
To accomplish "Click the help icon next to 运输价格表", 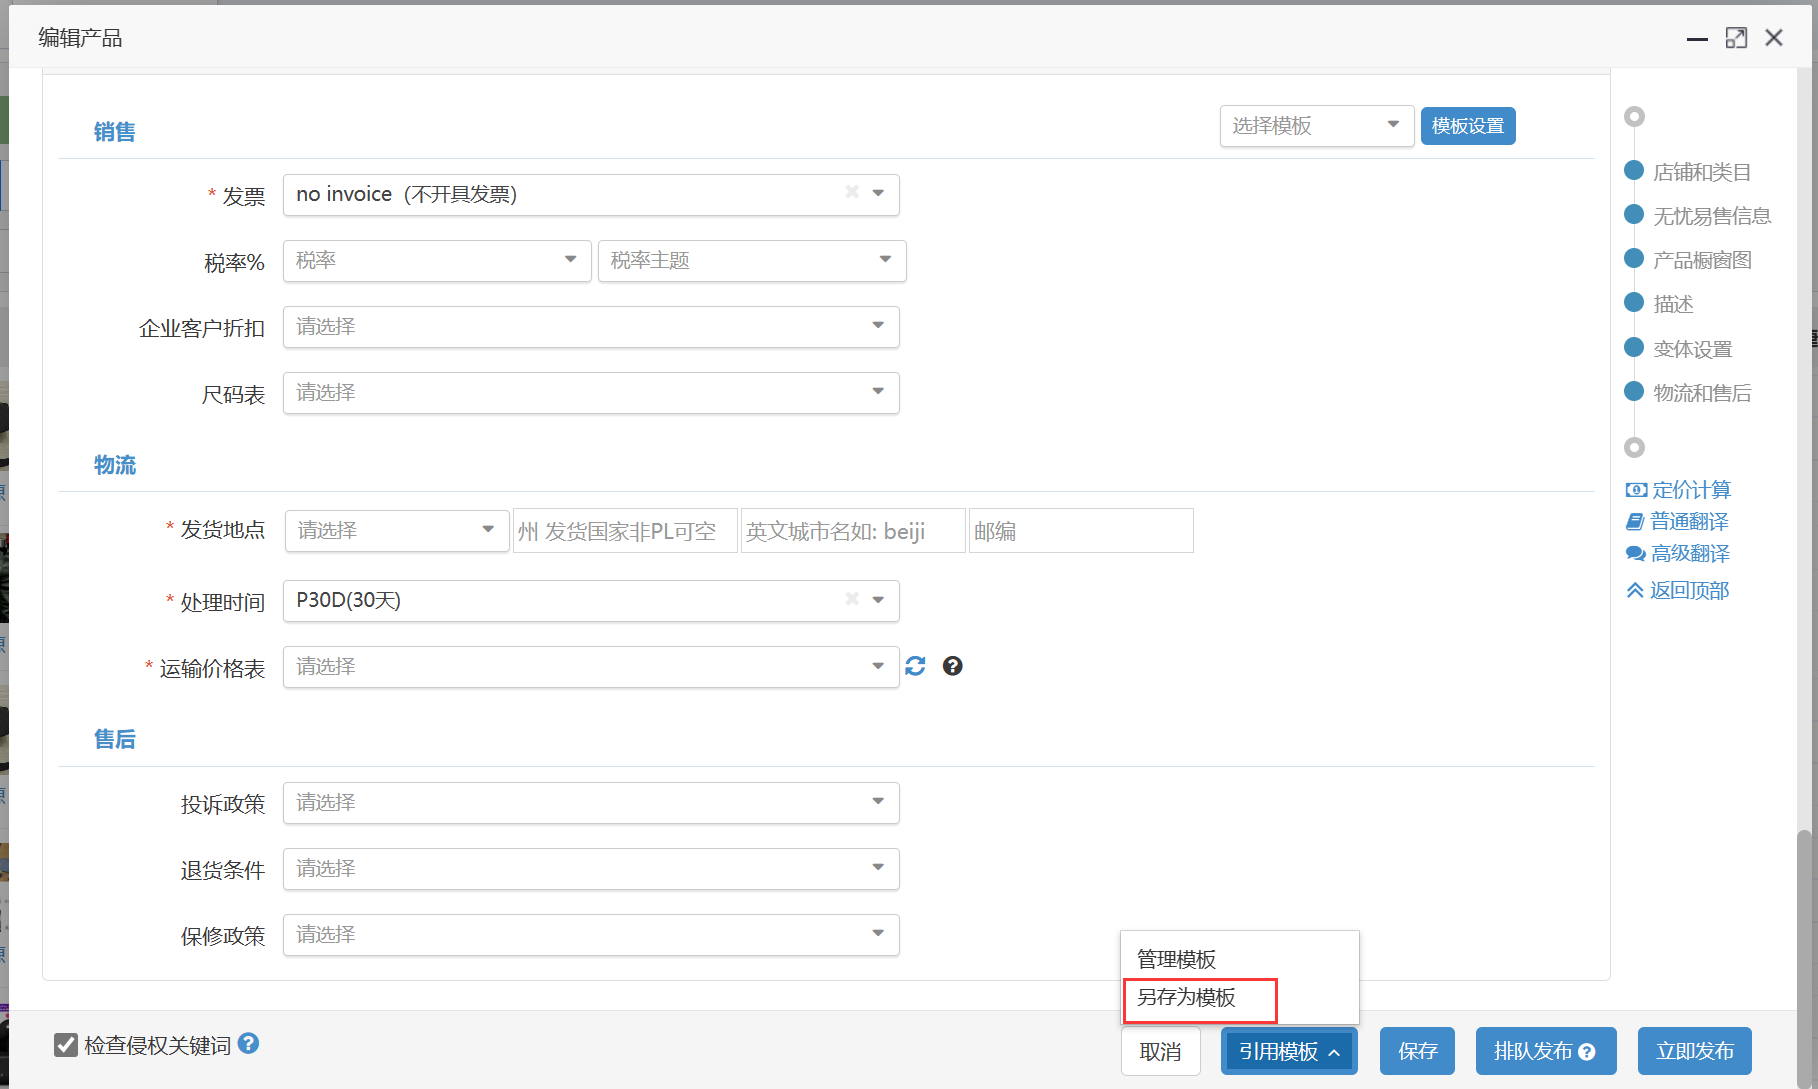I will [x=952, y=666].
